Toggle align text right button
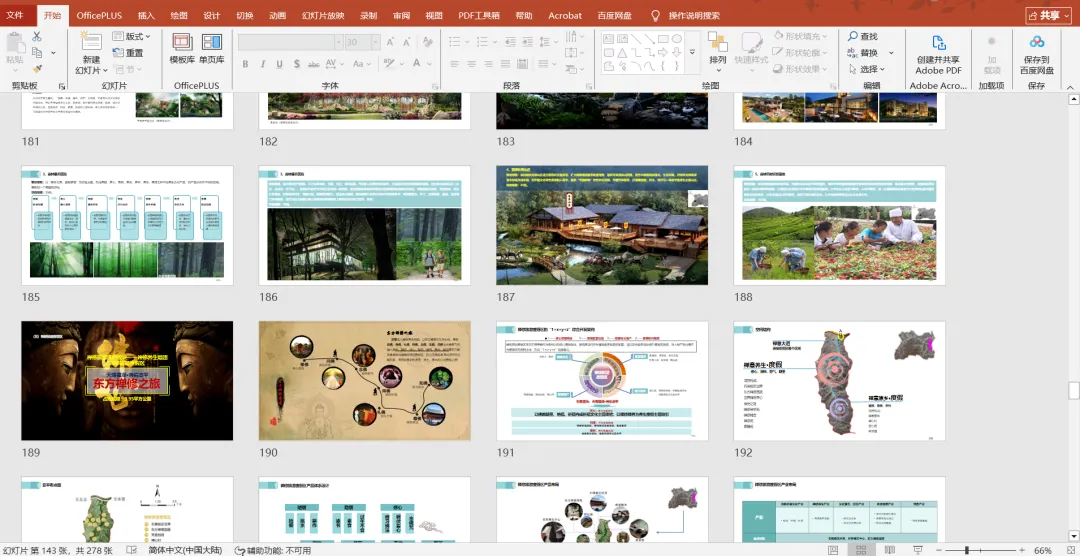 [x=489, y=64]
